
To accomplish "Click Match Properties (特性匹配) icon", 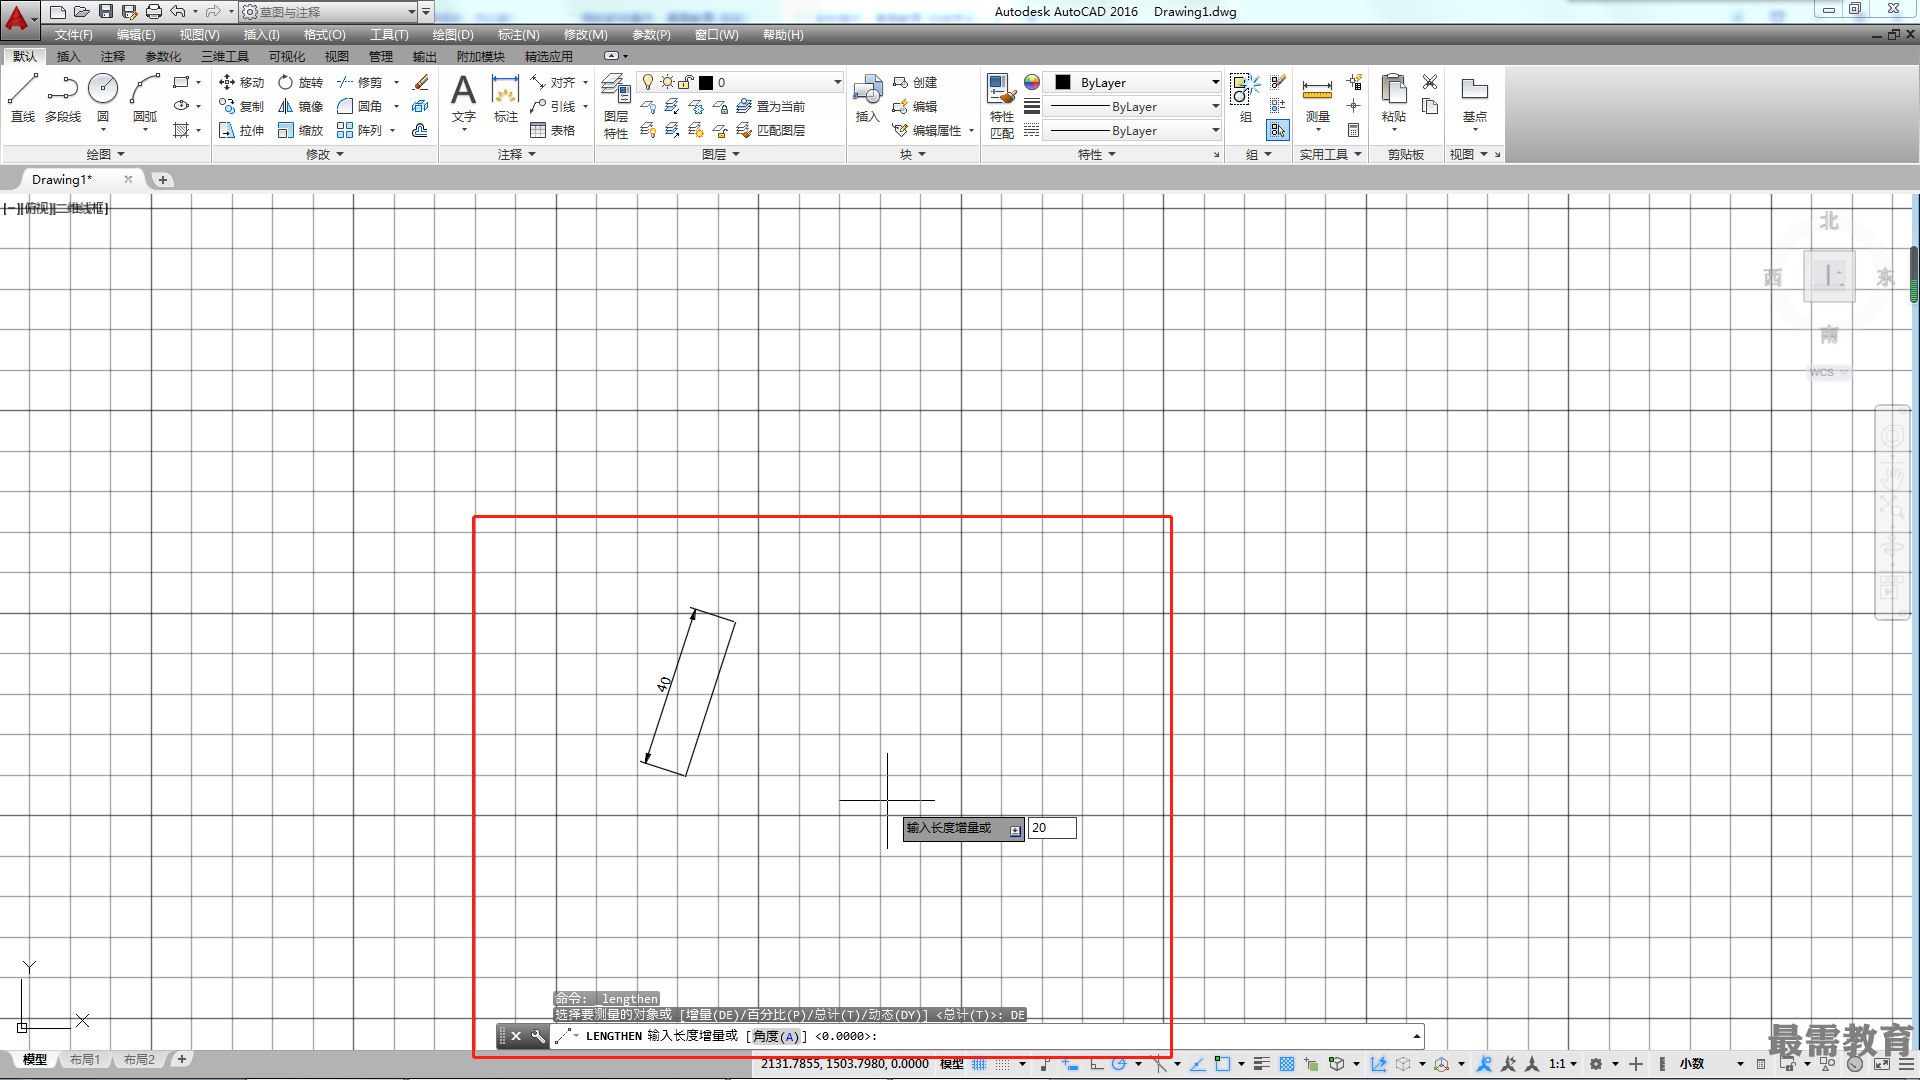I will coord(1001,105).
